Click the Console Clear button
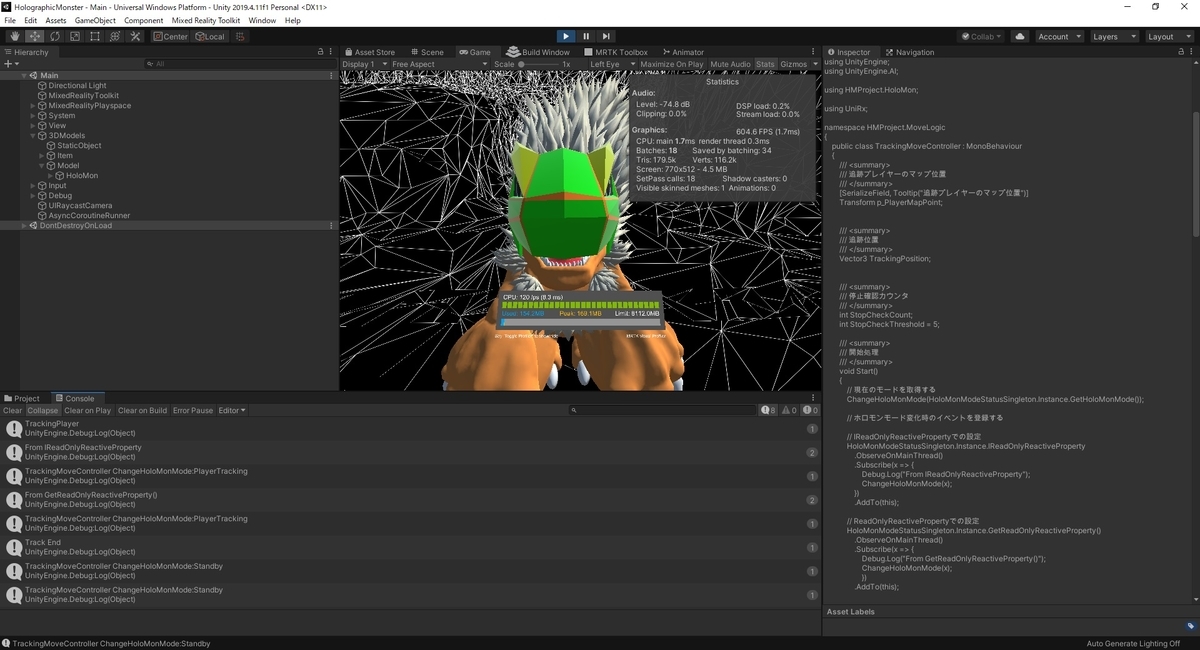This screenshot has width=1200, height=650. pyautogui.click(x=12, y=410)
